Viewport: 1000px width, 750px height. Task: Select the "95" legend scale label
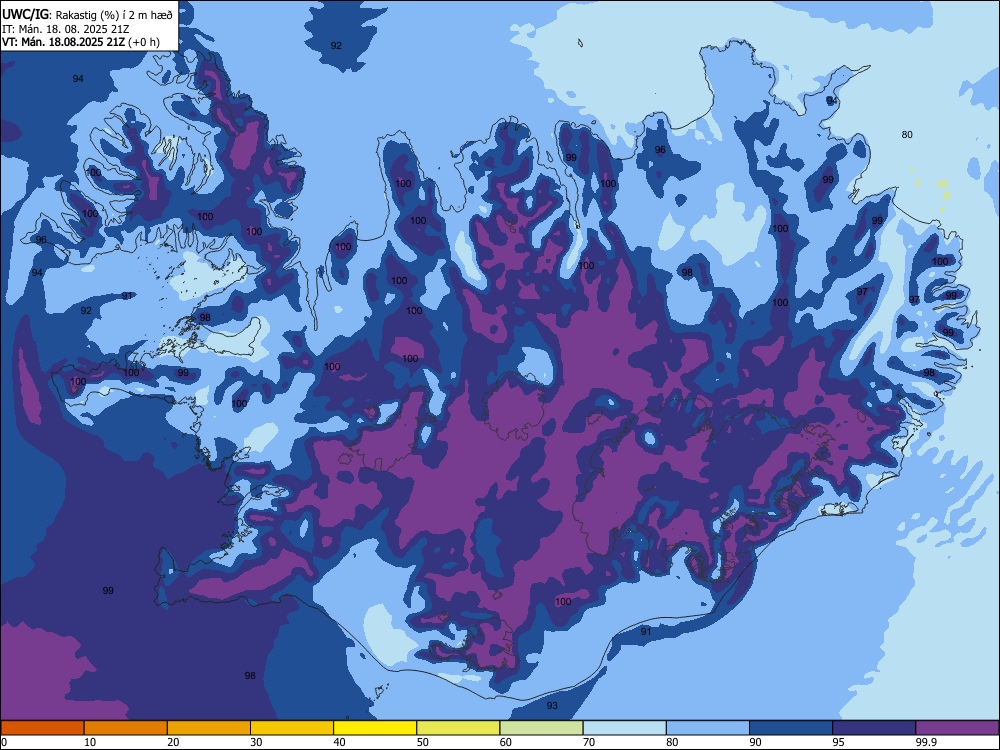(839, 742)
